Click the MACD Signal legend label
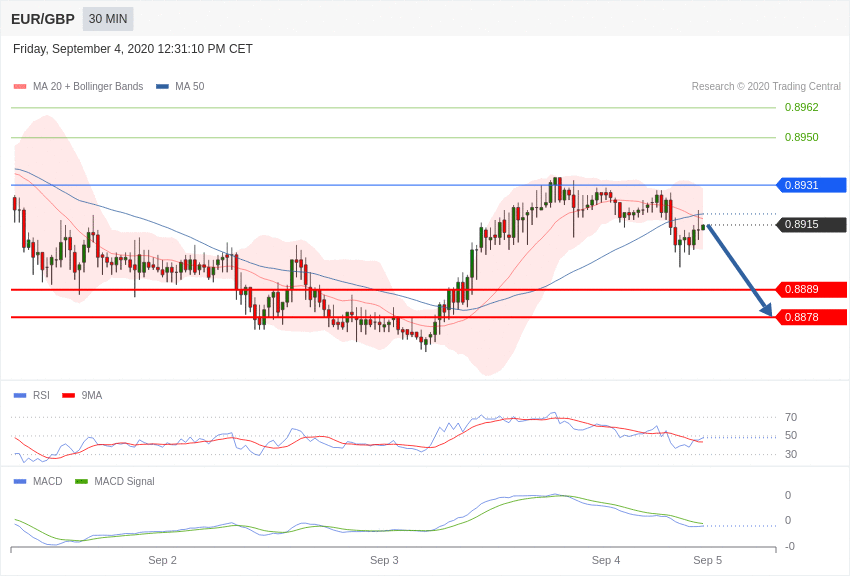This screenshot has width=850, height=576. [x=124, y=481]
